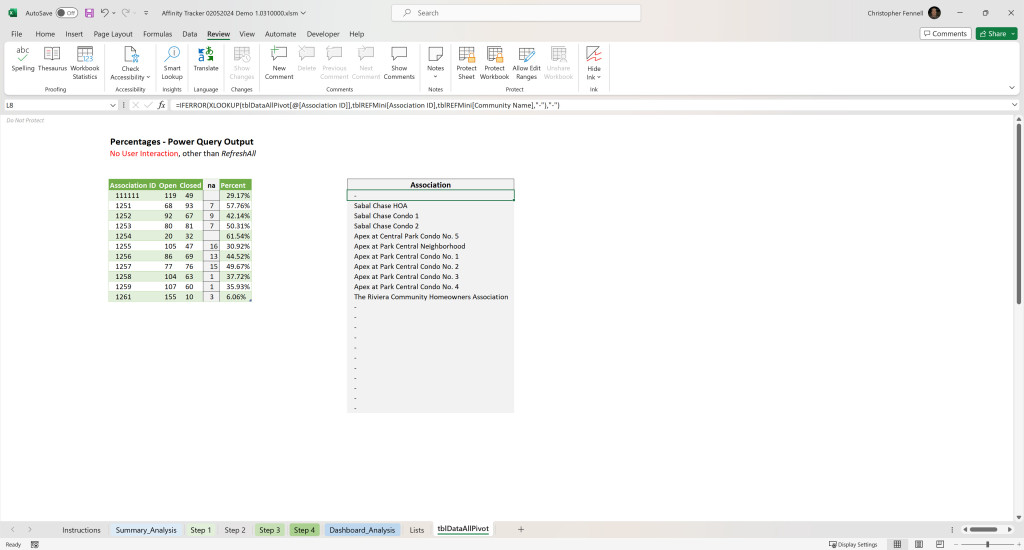Click Protect Workbook
This screenshot has height=550, width=1024.
494,63
